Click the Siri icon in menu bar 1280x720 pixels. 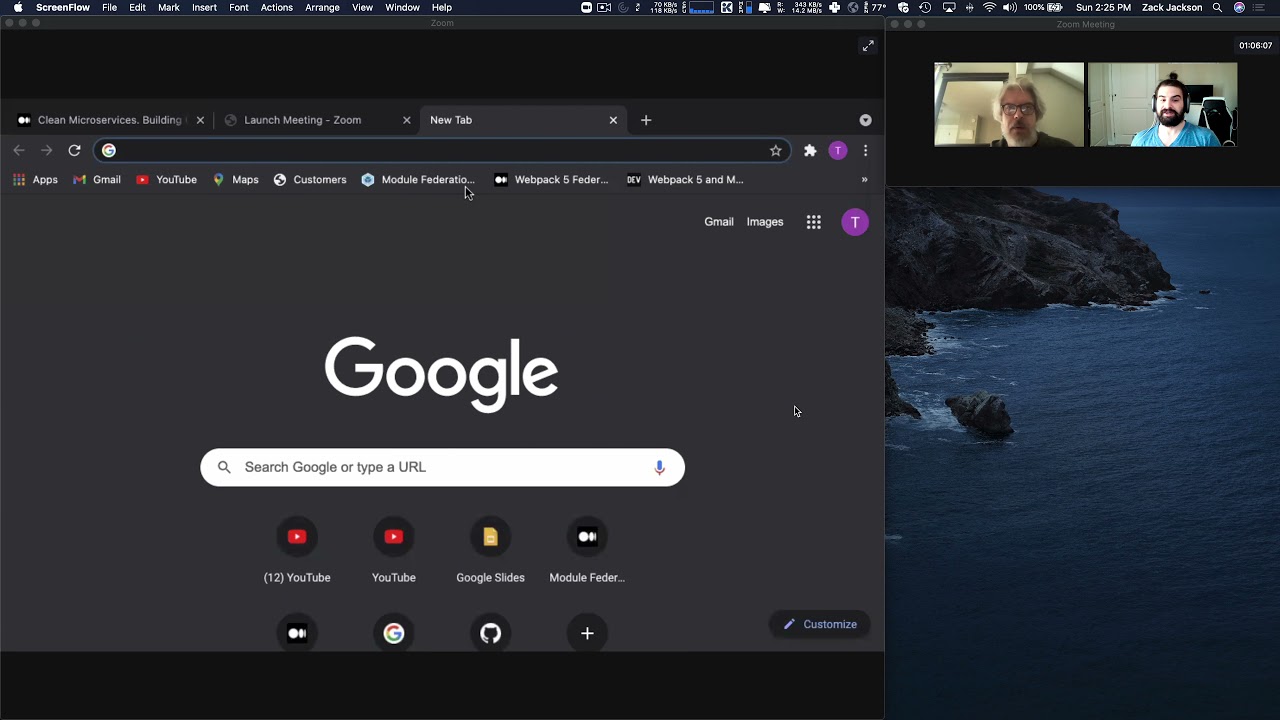[1240, 7]
